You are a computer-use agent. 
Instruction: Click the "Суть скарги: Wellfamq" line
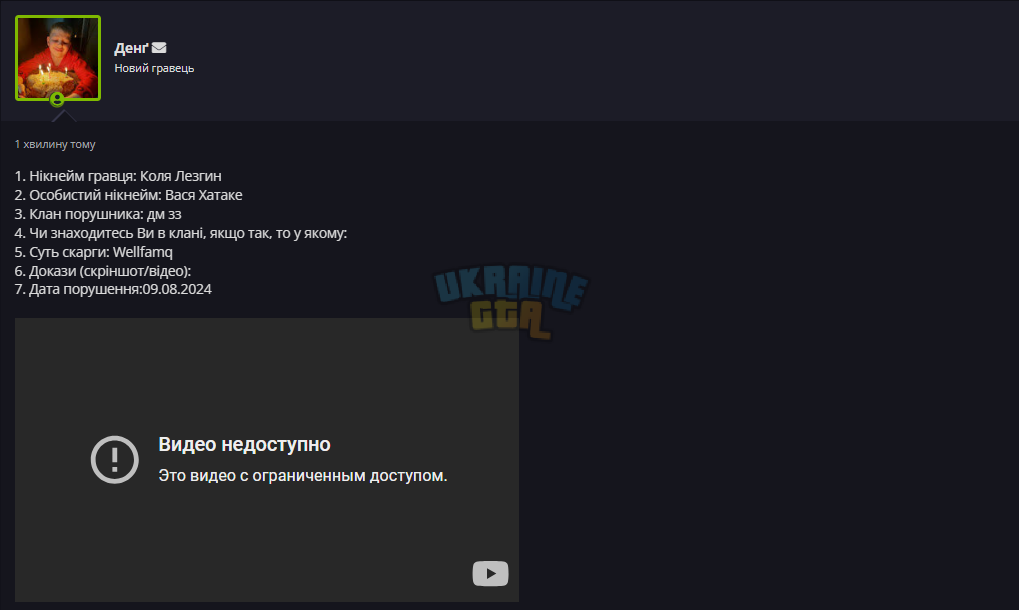[x=94, y=251]
